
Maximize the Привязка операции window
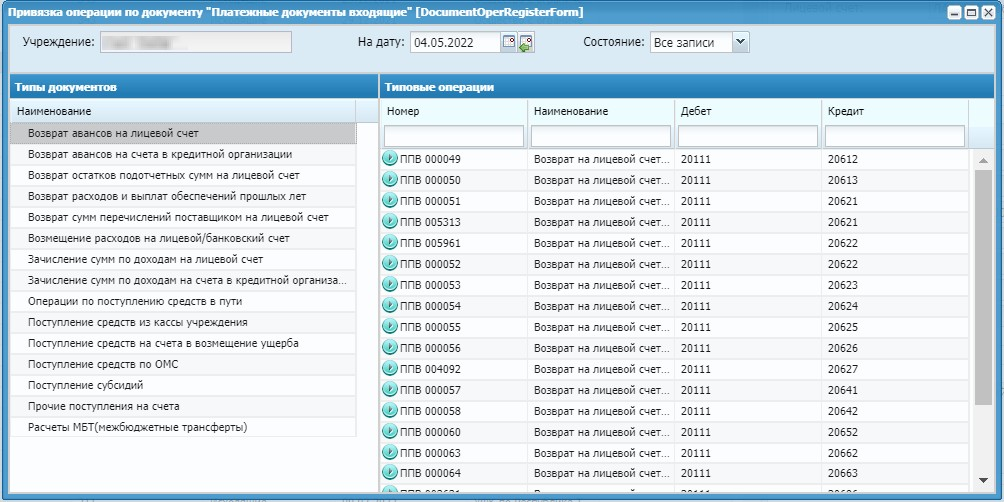pyautogui.click(x=971, y=13)
